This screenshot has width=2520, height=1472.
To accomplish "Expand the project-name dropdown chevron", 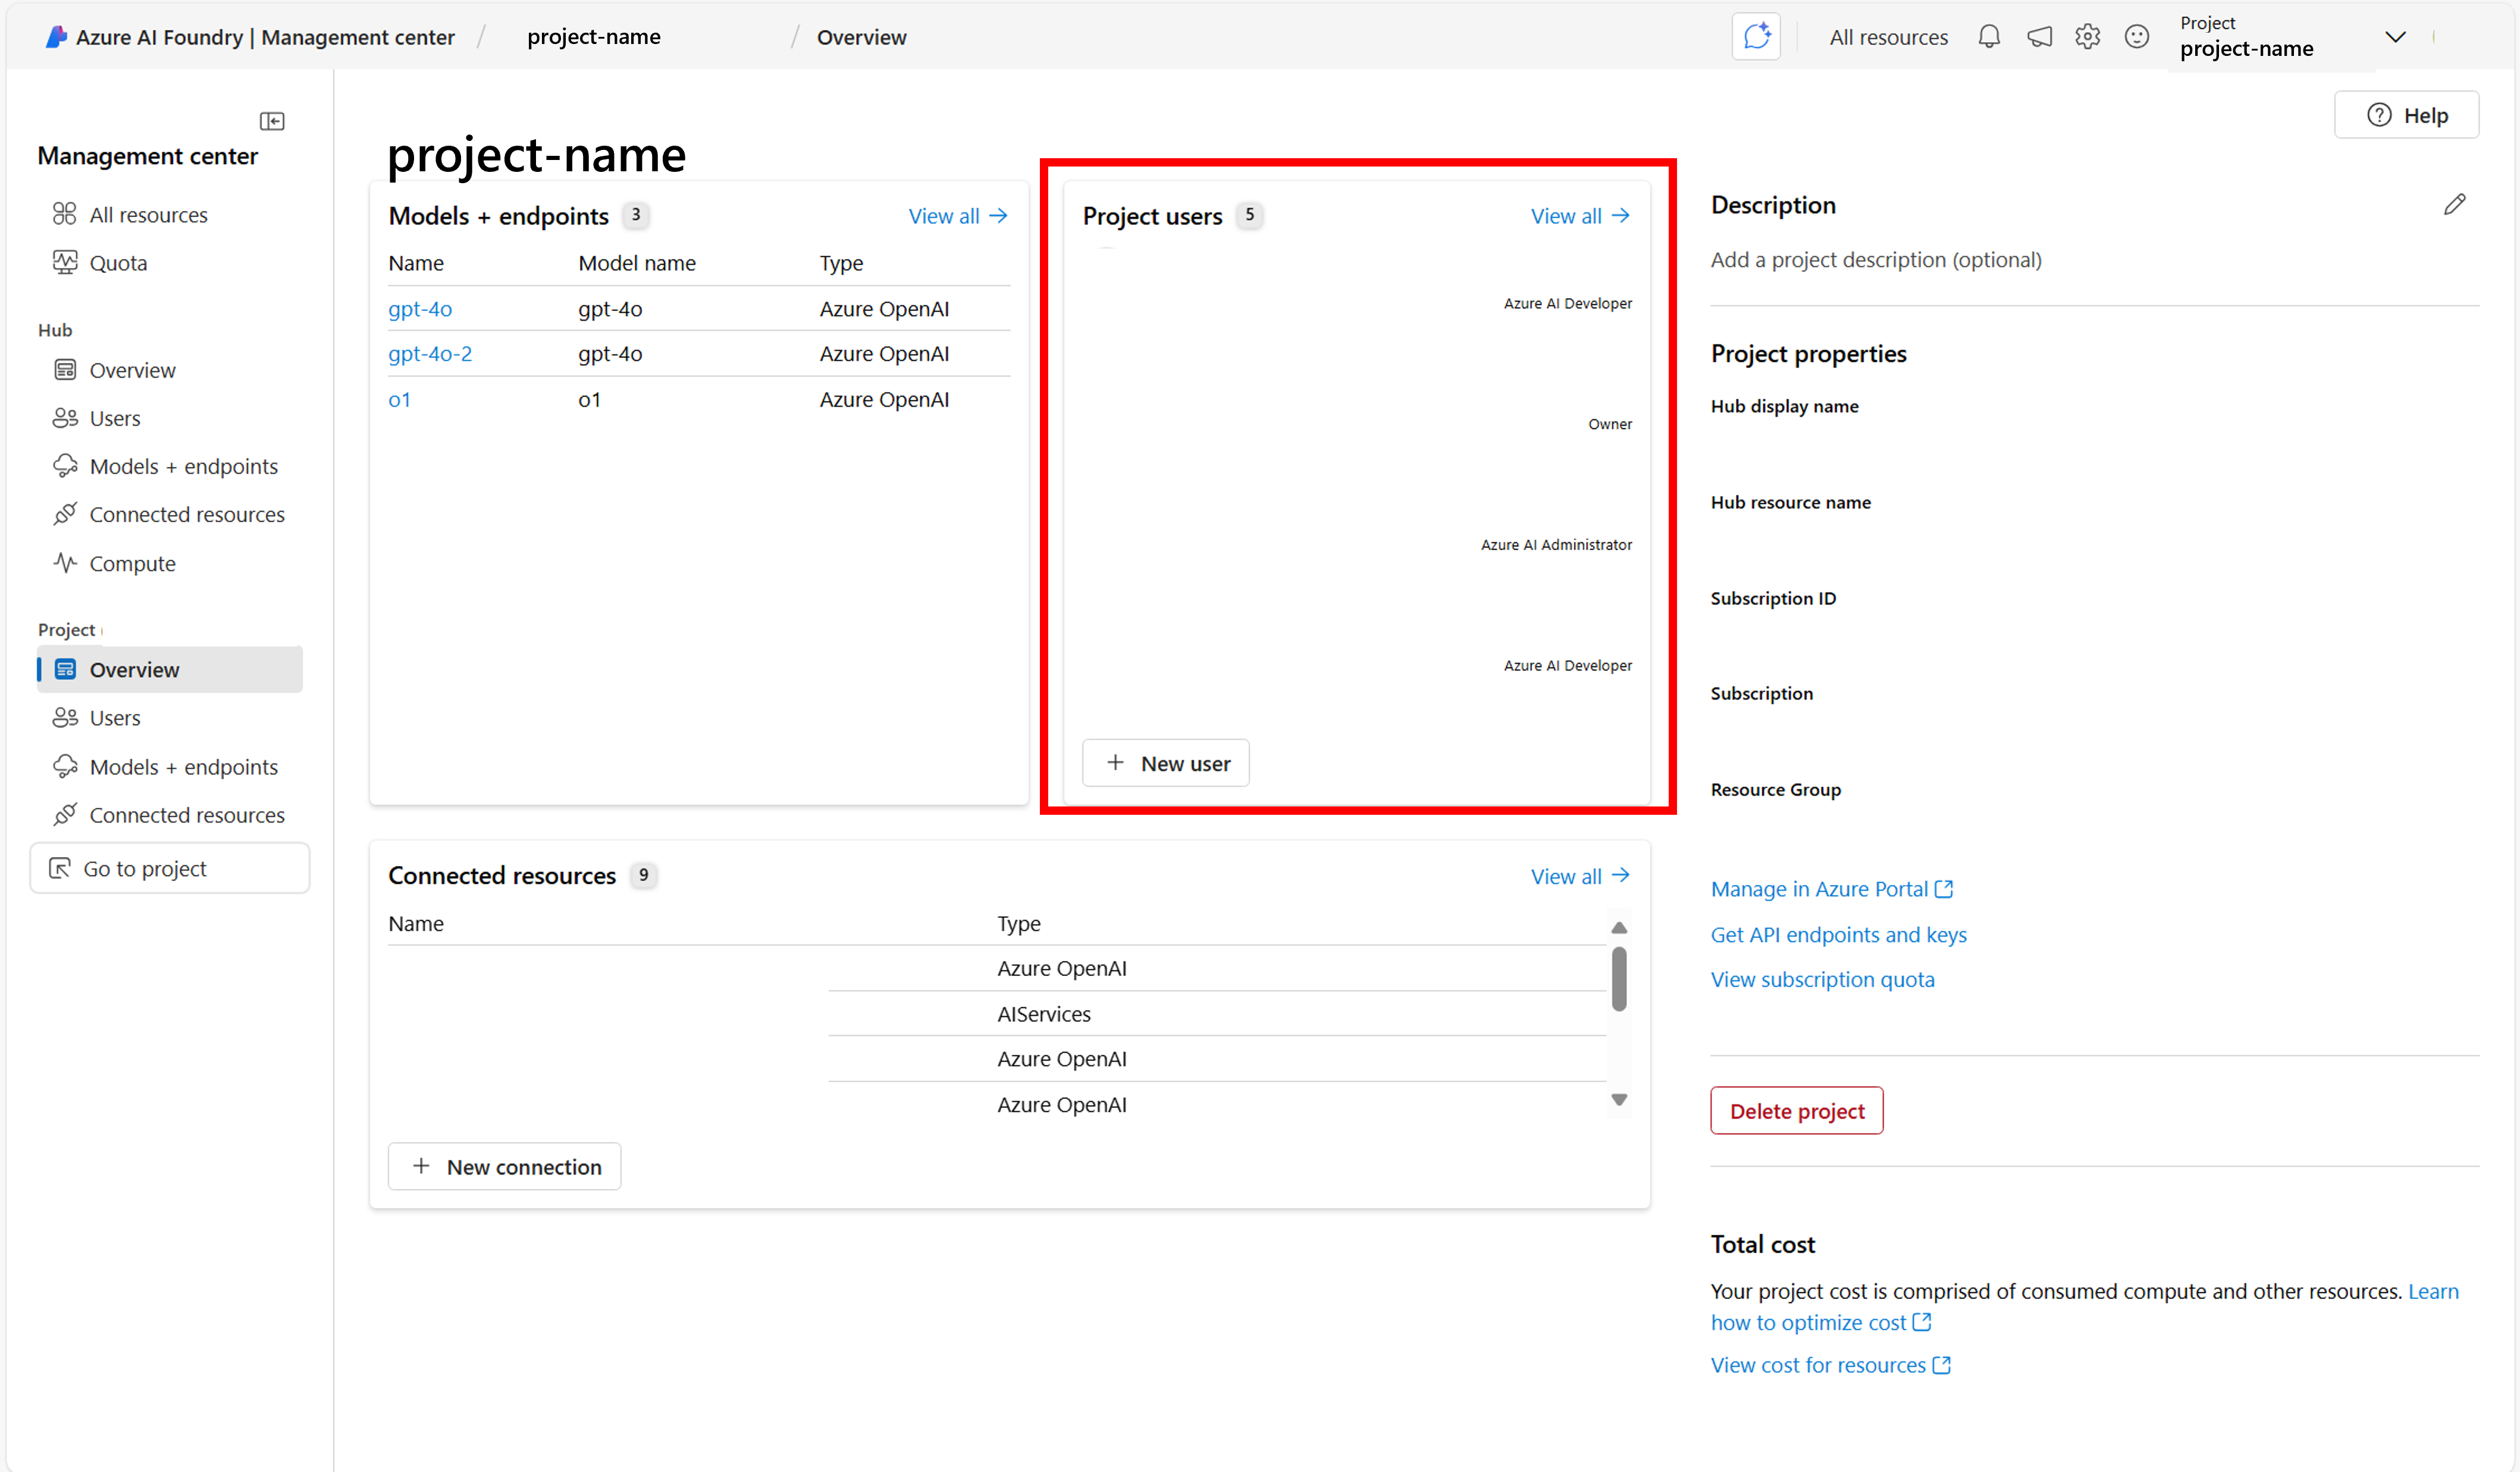I will click(2396, 36).
